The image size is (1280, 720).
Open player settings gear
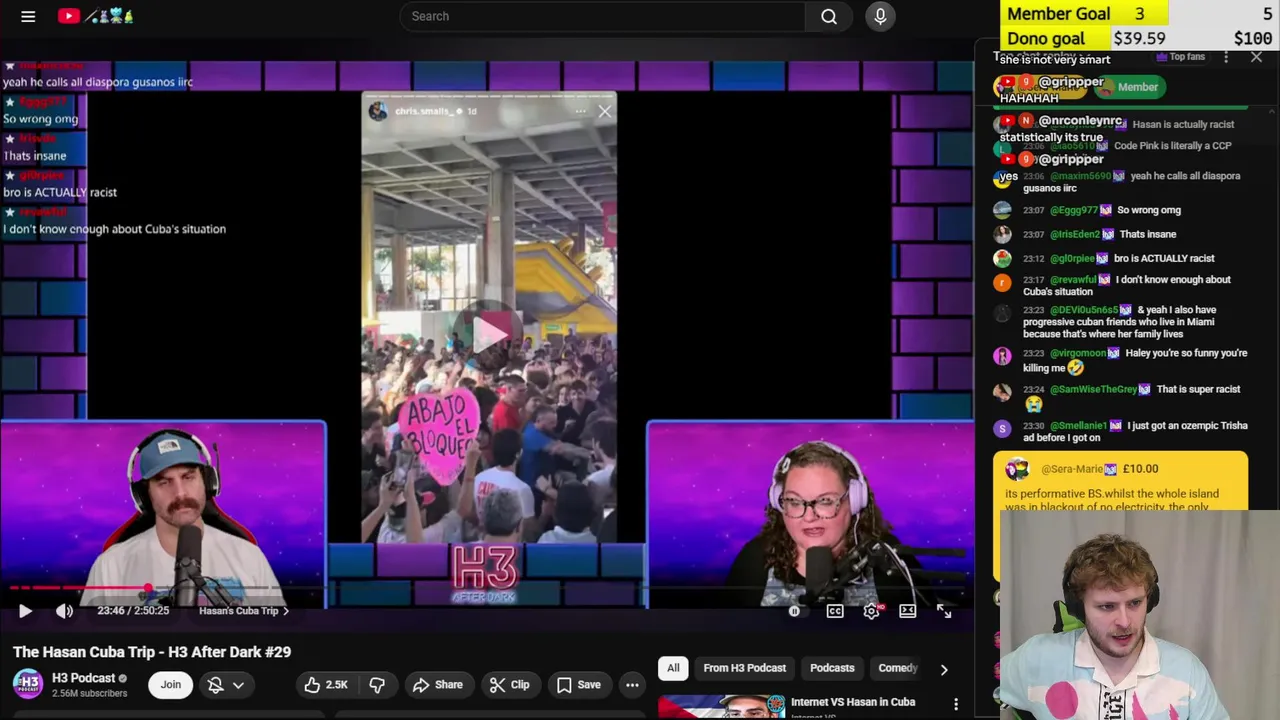[872, 611]
